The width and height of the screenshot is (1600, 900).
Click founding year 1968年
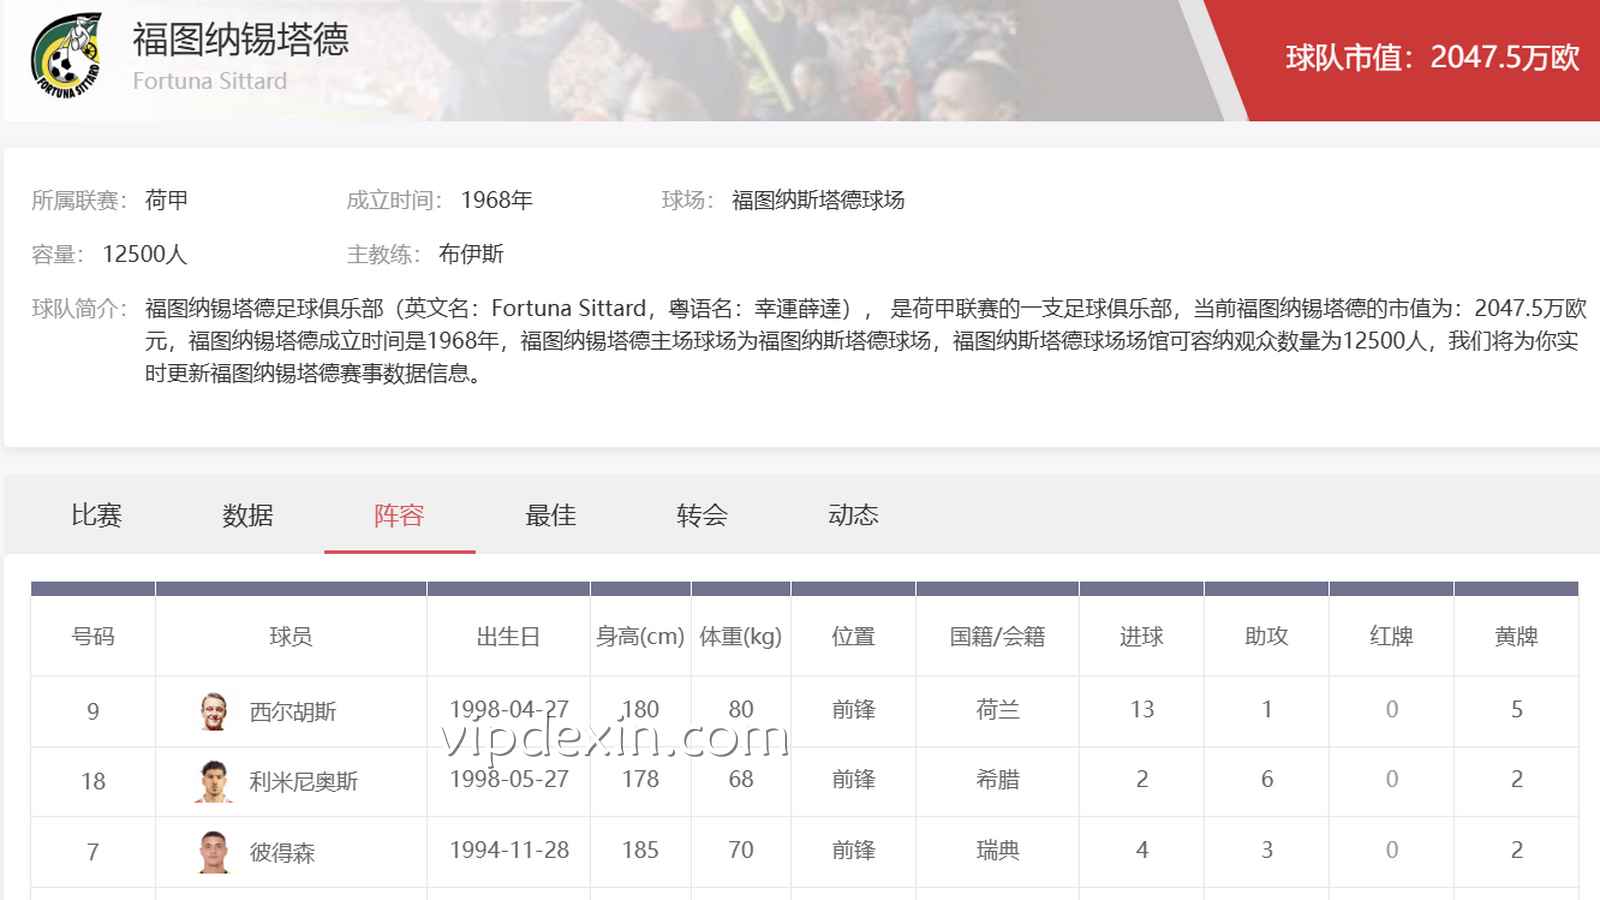(x=496, y=200)
